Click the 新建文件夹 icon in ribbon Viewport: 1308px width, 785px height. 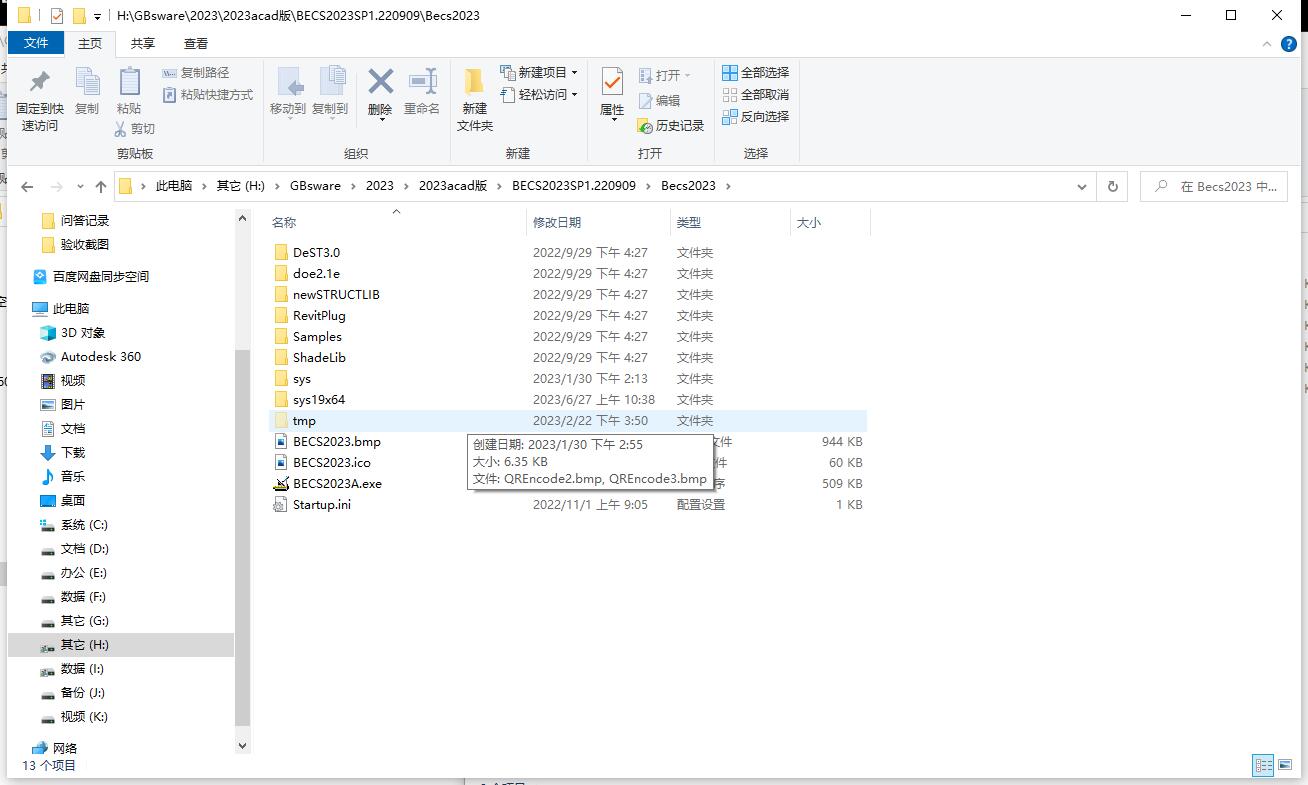coord(474,82)
